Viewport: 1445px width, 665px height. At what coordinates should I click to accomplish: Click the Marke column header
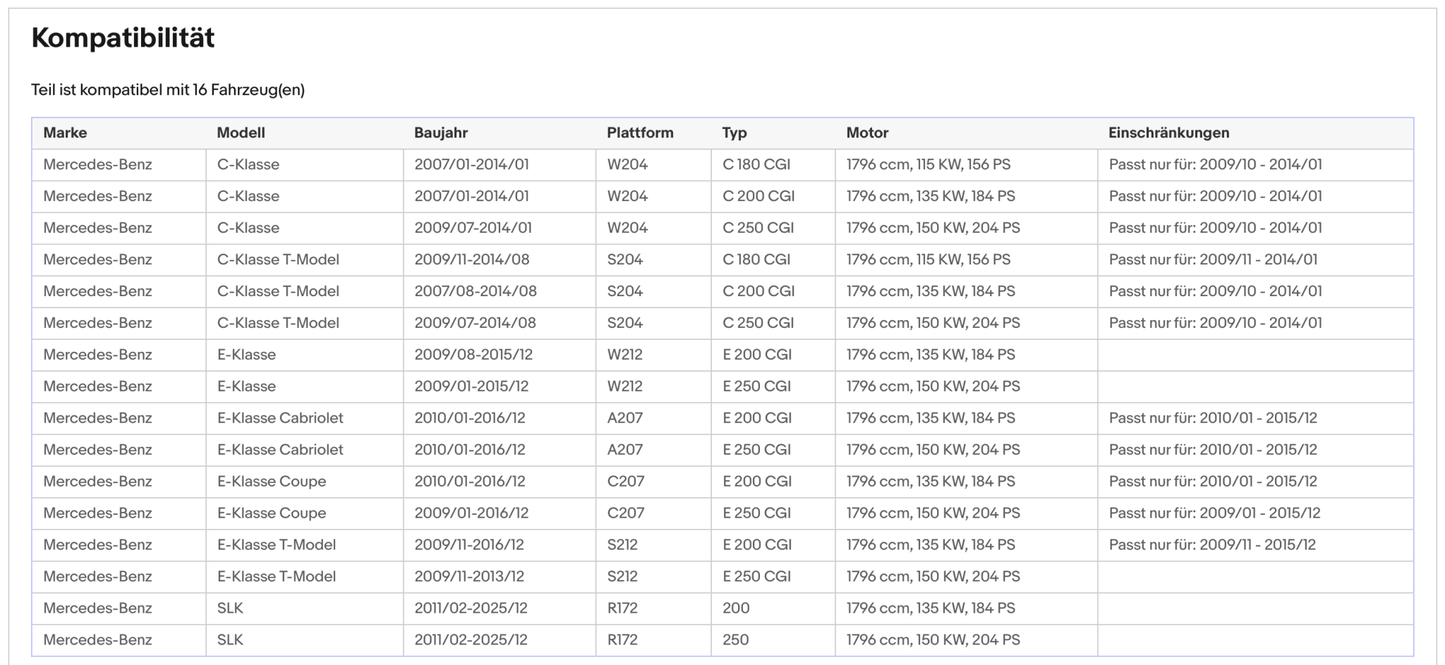click(65, 133)
